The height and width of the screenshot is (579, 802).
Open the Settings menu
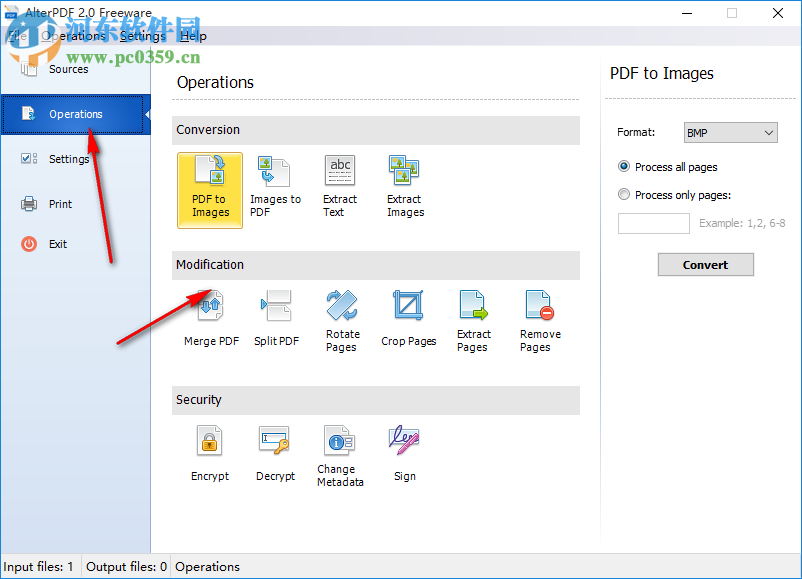point(142,35)
